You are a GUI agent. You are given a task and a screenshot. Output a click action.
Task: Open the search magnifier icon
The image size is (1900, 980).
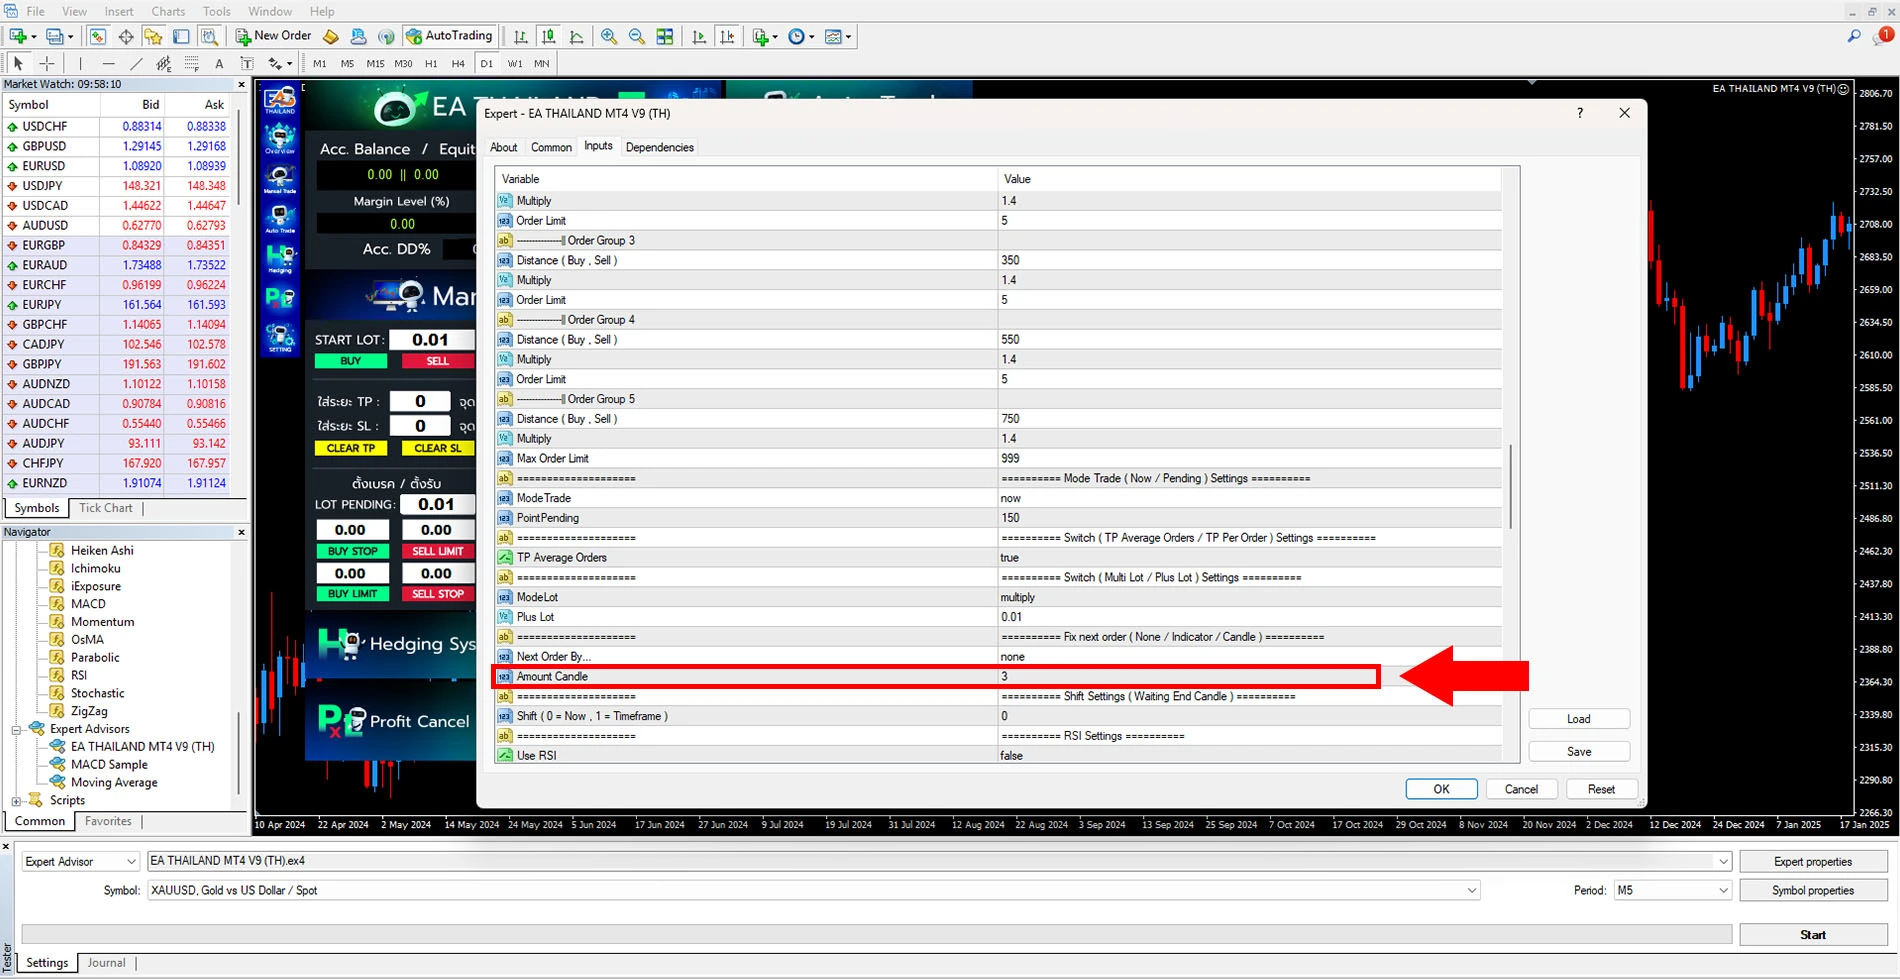pyautogui.click(x=1853, y=36)
